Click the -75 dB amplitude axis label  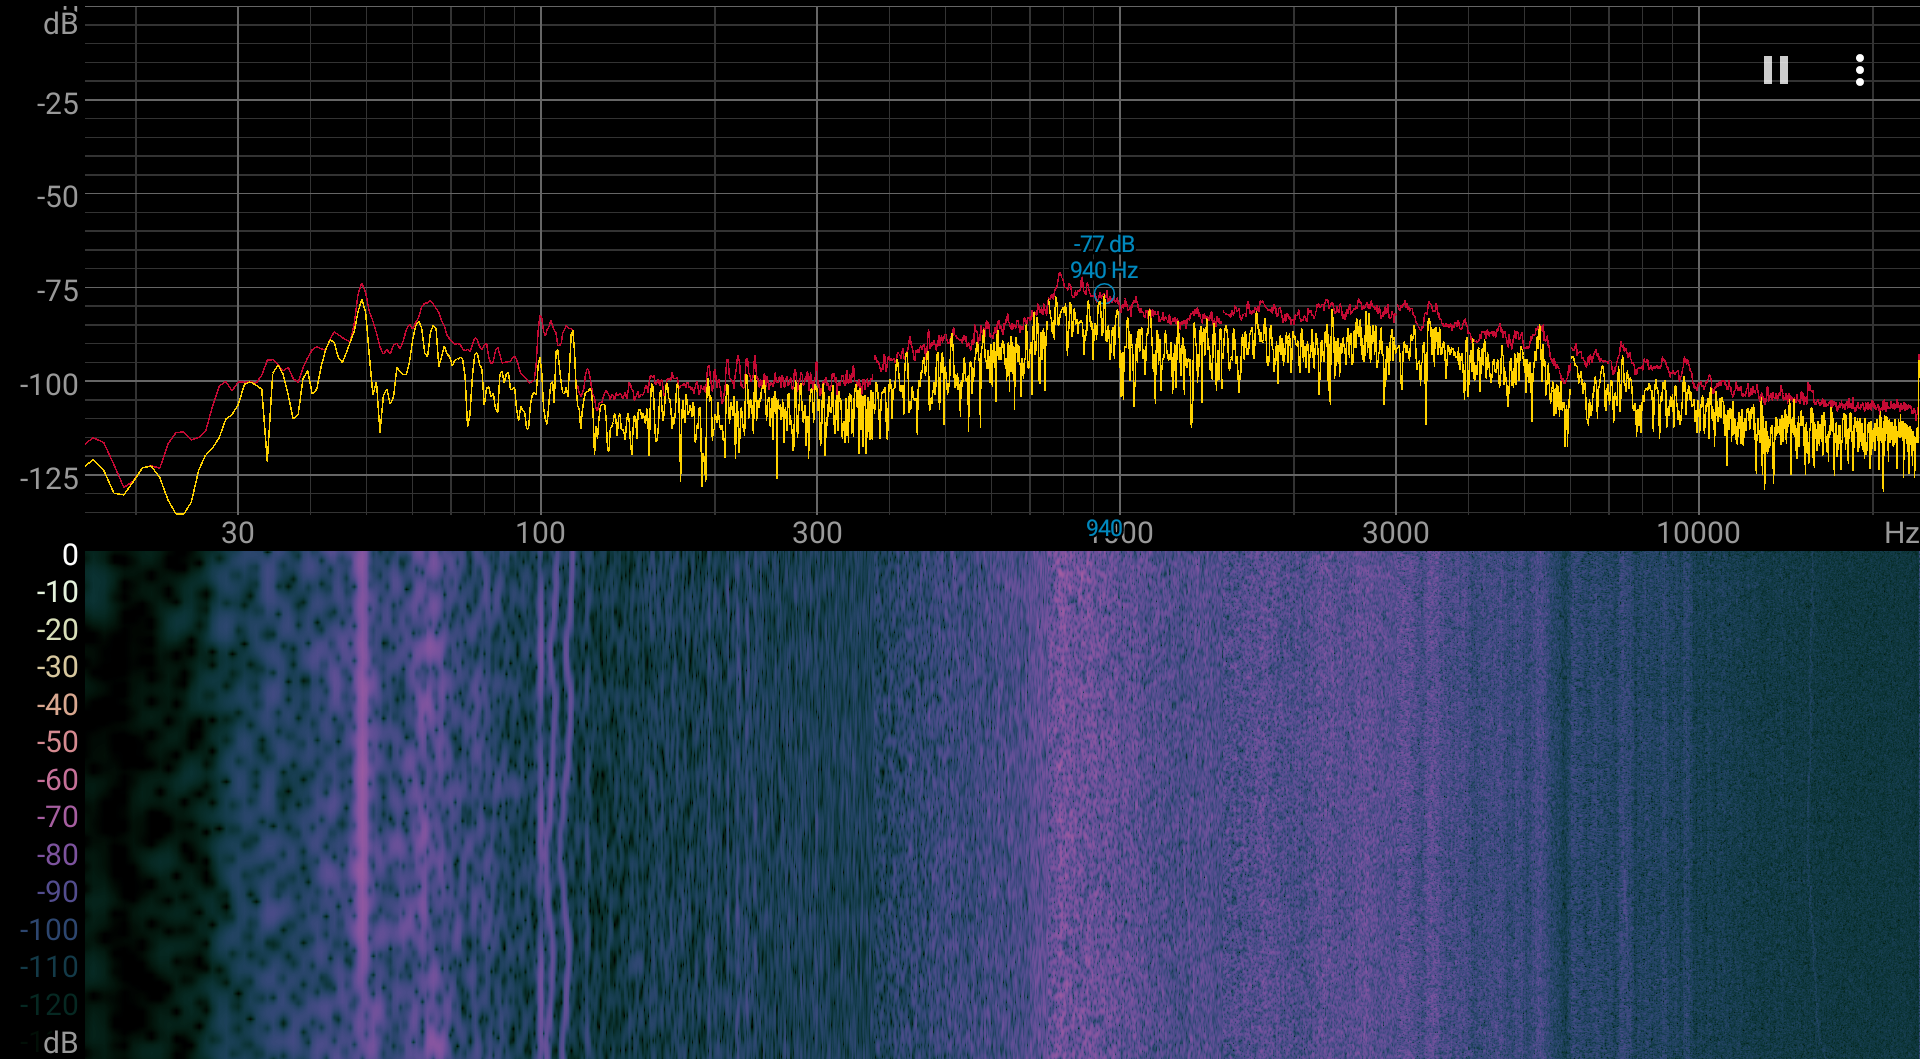pos(57,291)
